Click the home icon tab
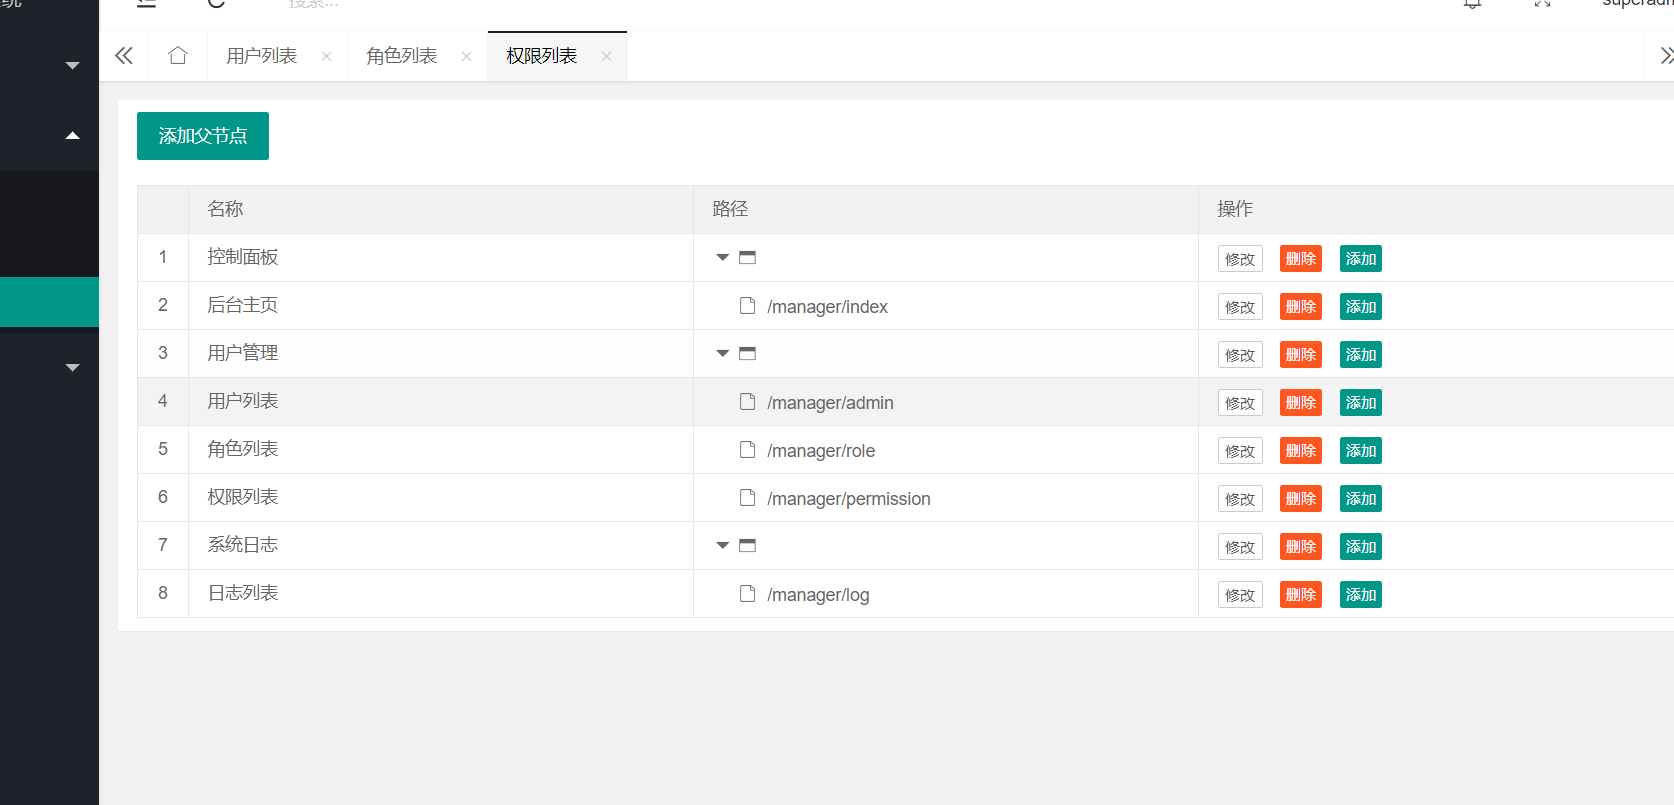The height and width of the screenshot is (805, 1674). click(x=178, y=56)
